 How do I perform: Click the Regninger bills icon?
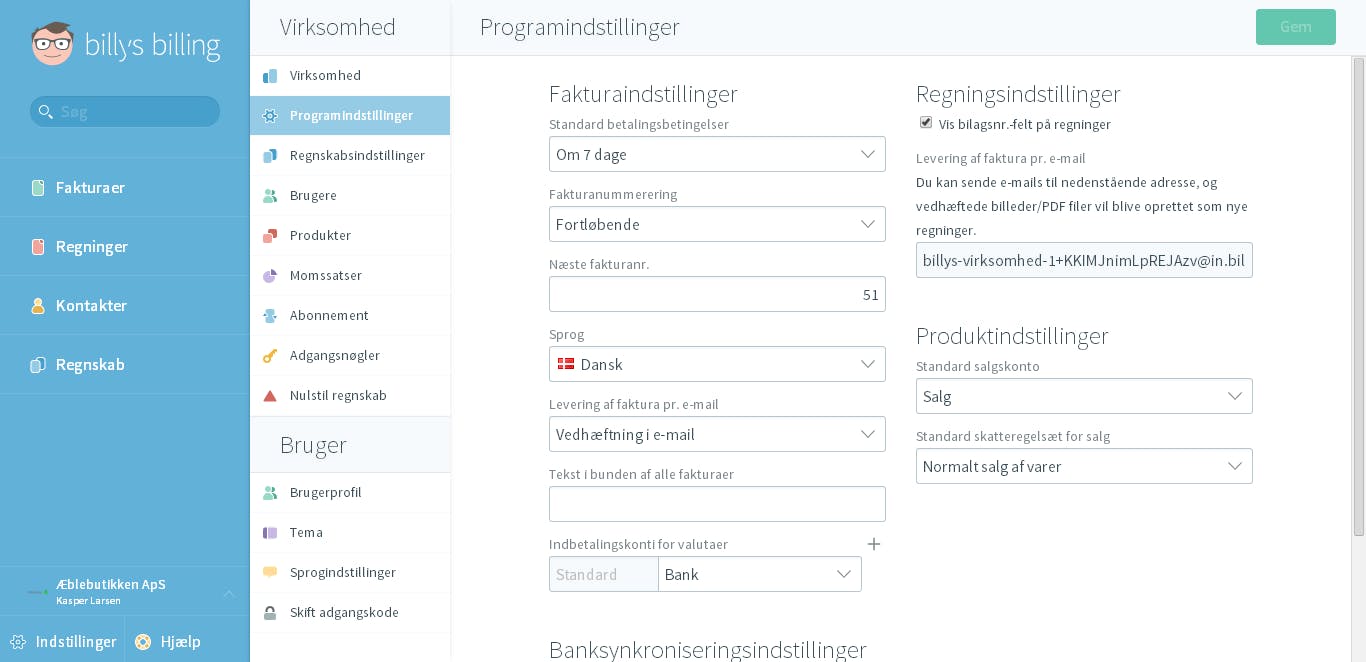(x=38, y=247)
